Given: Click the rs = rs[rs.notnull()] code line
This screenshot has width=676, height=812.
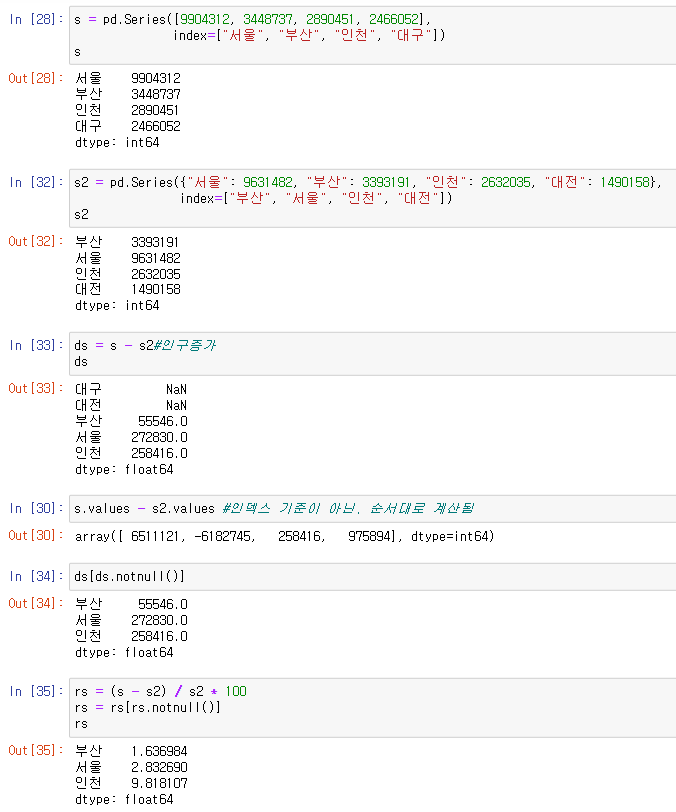Looking at the screenshot, I should click(x=148, y=707).
